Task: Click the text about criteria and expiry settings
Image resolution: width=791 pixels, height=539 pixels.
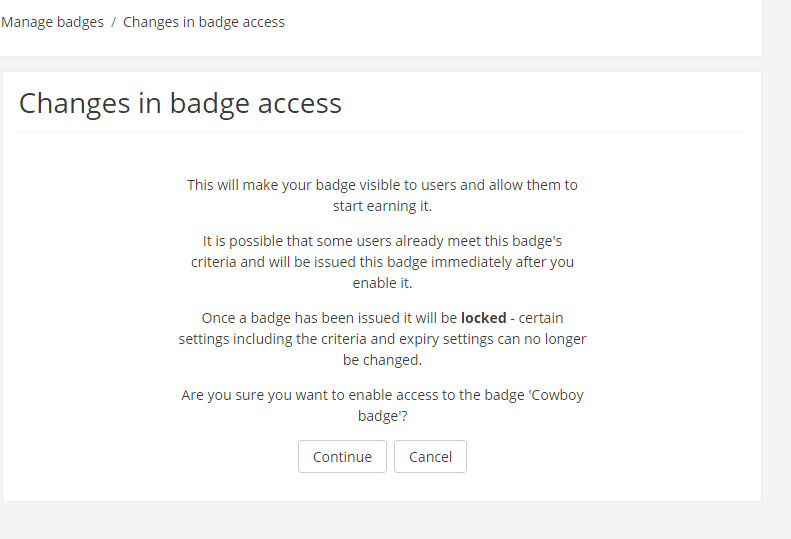Action: [x=382, y=339]
